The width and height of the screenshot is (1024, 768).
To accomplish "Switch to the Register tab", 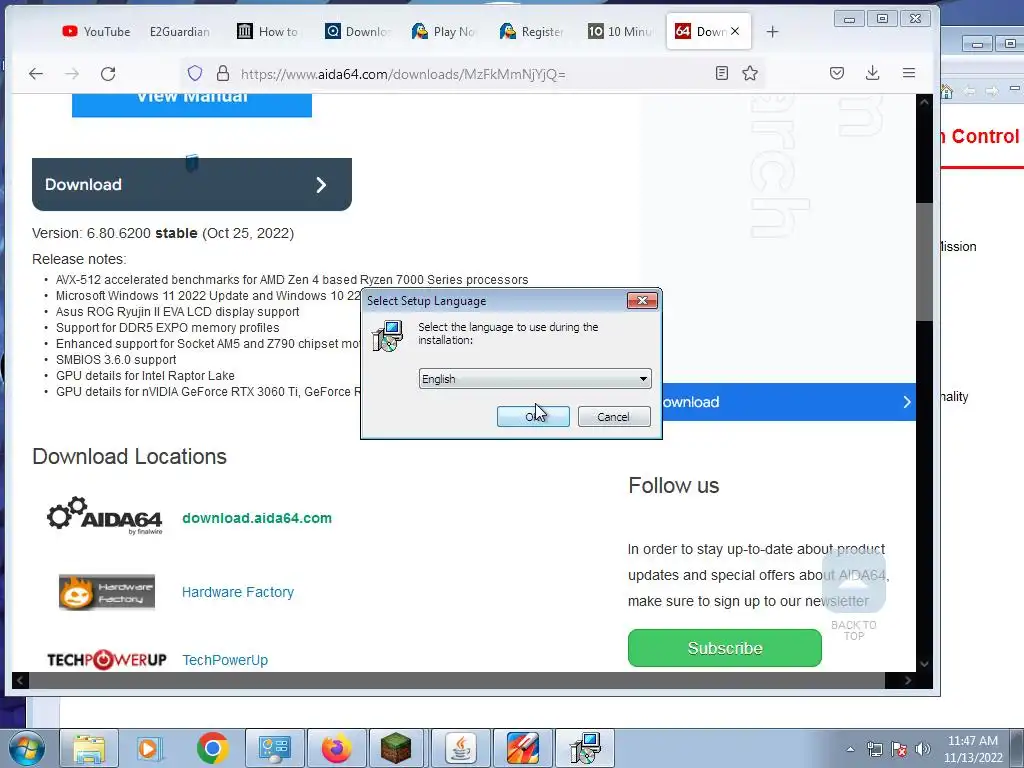I will tap(532, 31).
